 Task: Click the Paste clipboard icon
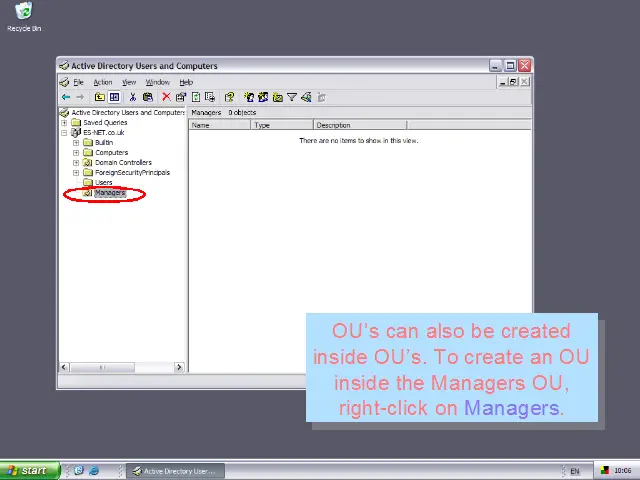click(147, 97)
